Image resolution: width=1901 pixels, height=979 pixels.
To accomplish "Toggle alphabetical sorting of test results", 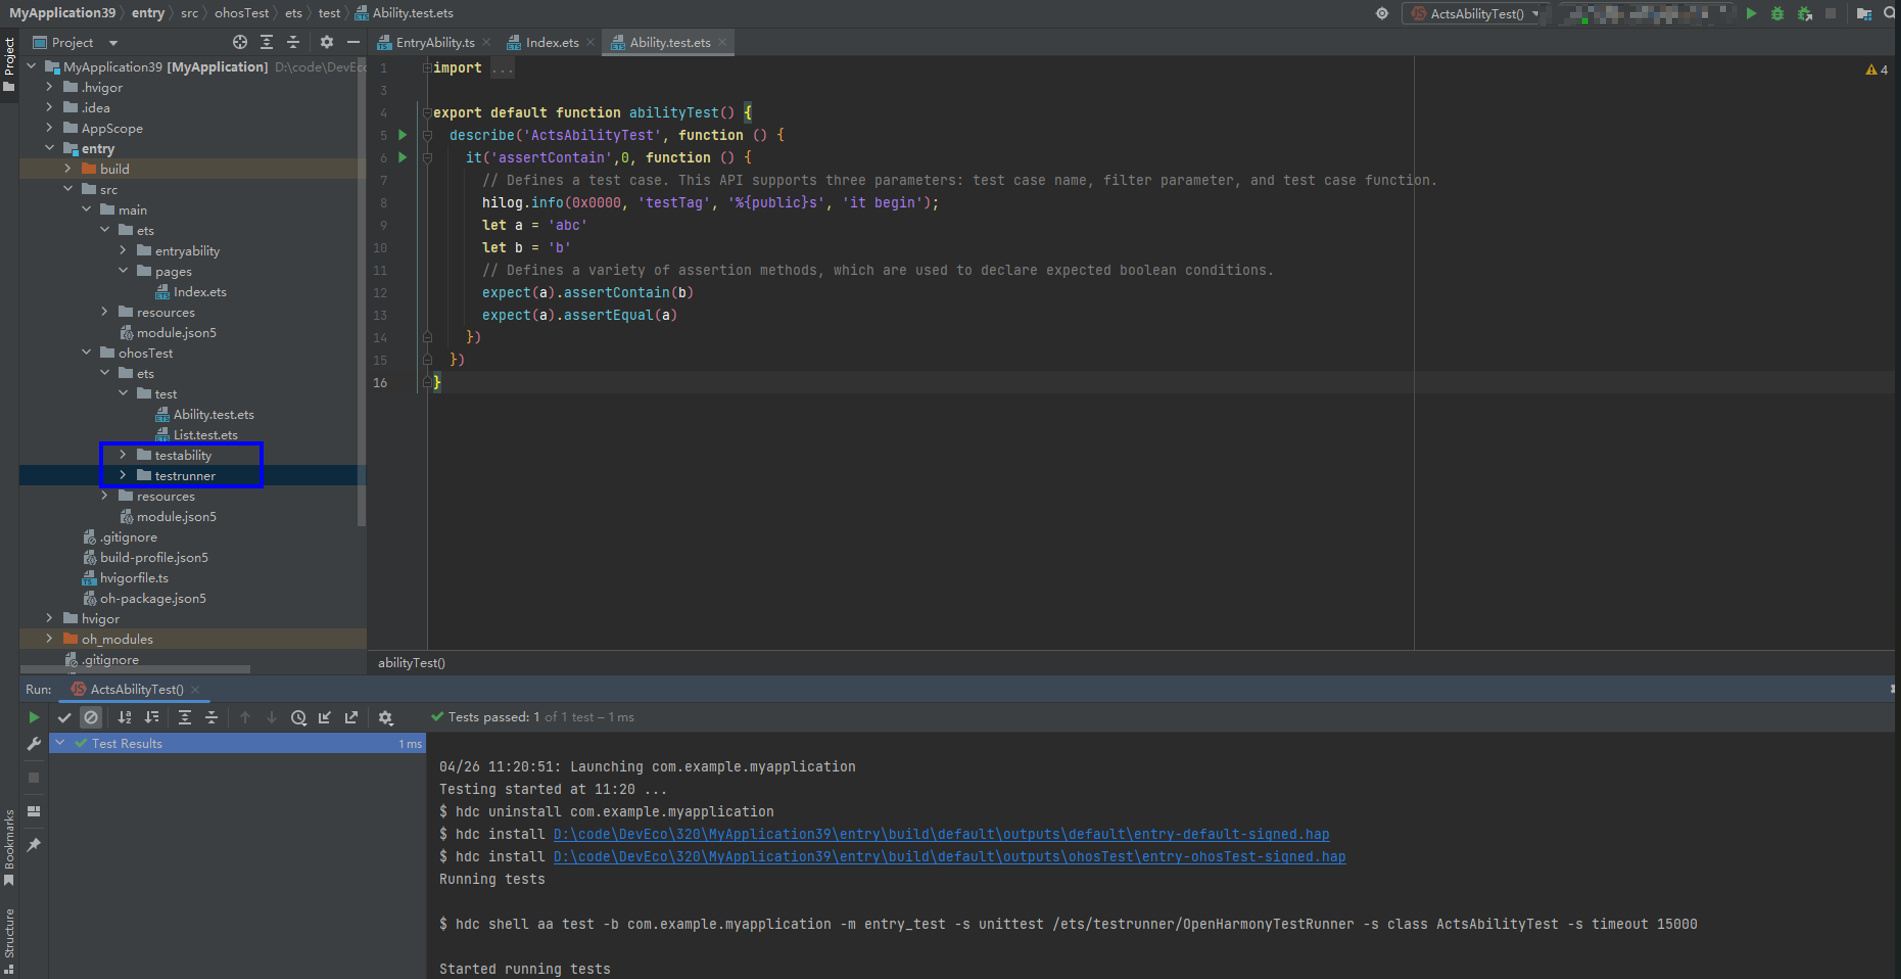I will click(124, 717).
